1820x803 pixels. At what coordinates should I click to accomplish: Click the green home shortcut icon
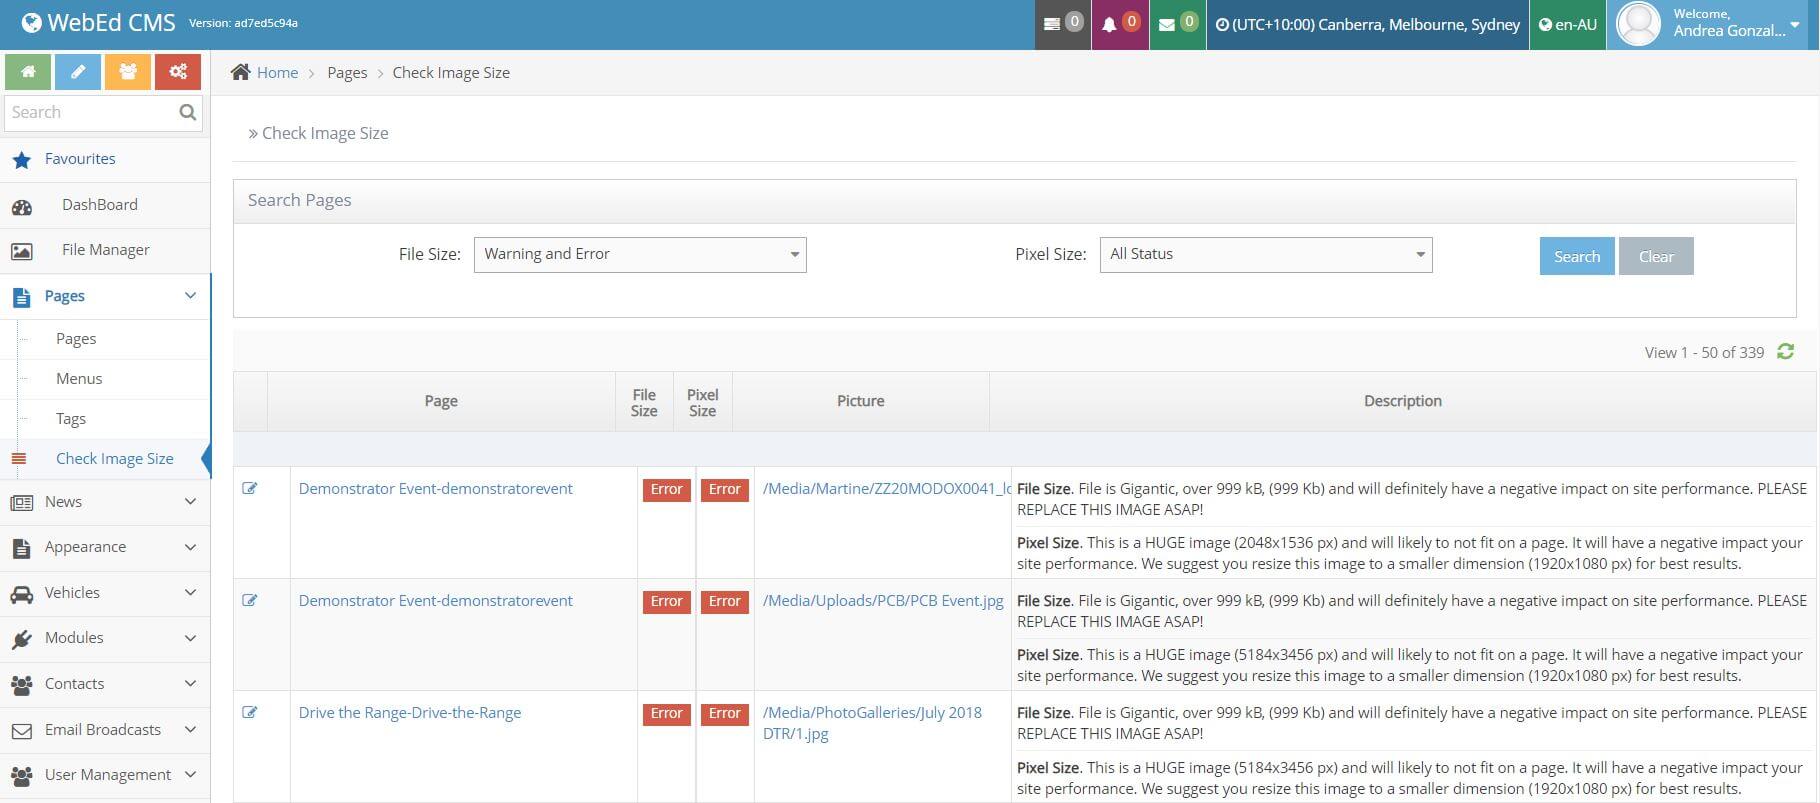pos(28,72)
